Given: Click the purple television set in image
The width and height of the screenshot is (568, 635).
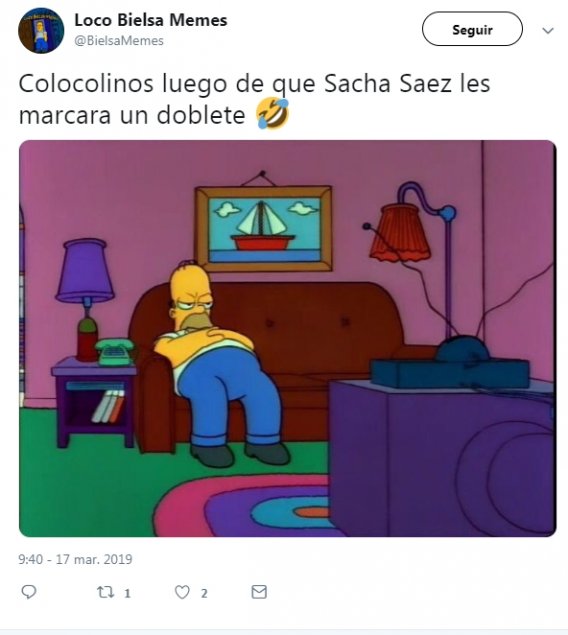Looking at the screenshot, I should coord(441,445).
